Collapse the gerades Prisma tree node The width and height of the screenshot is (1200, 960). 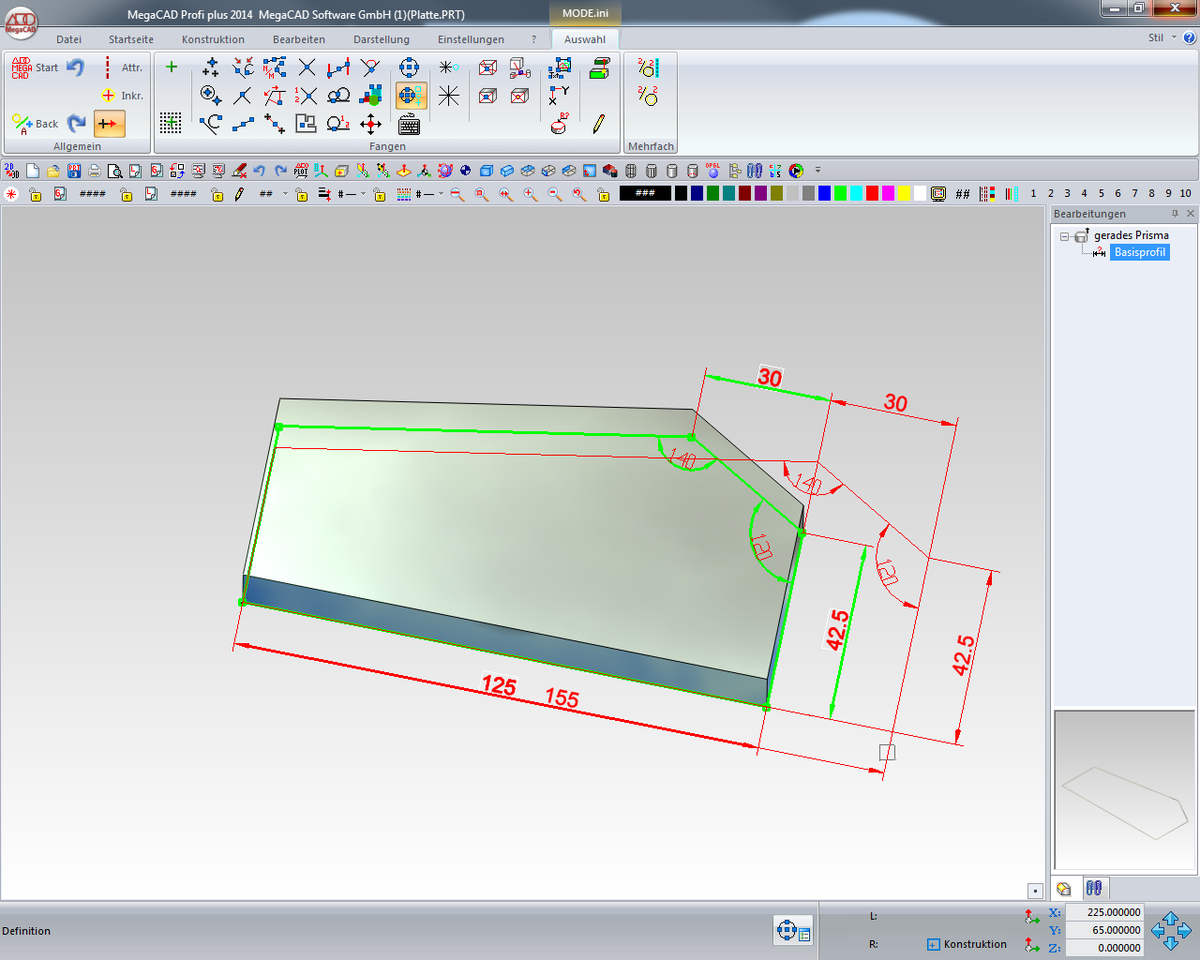pos(1065,236)
